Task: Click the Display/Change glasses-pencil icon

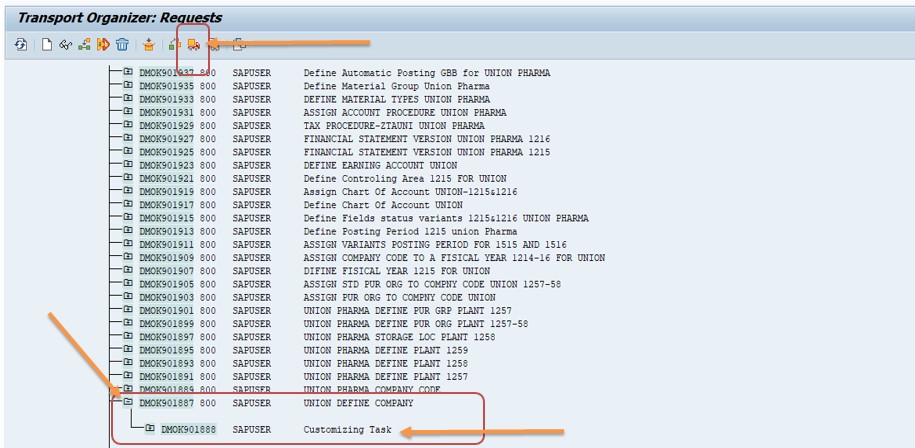Action: coord(65,44)
